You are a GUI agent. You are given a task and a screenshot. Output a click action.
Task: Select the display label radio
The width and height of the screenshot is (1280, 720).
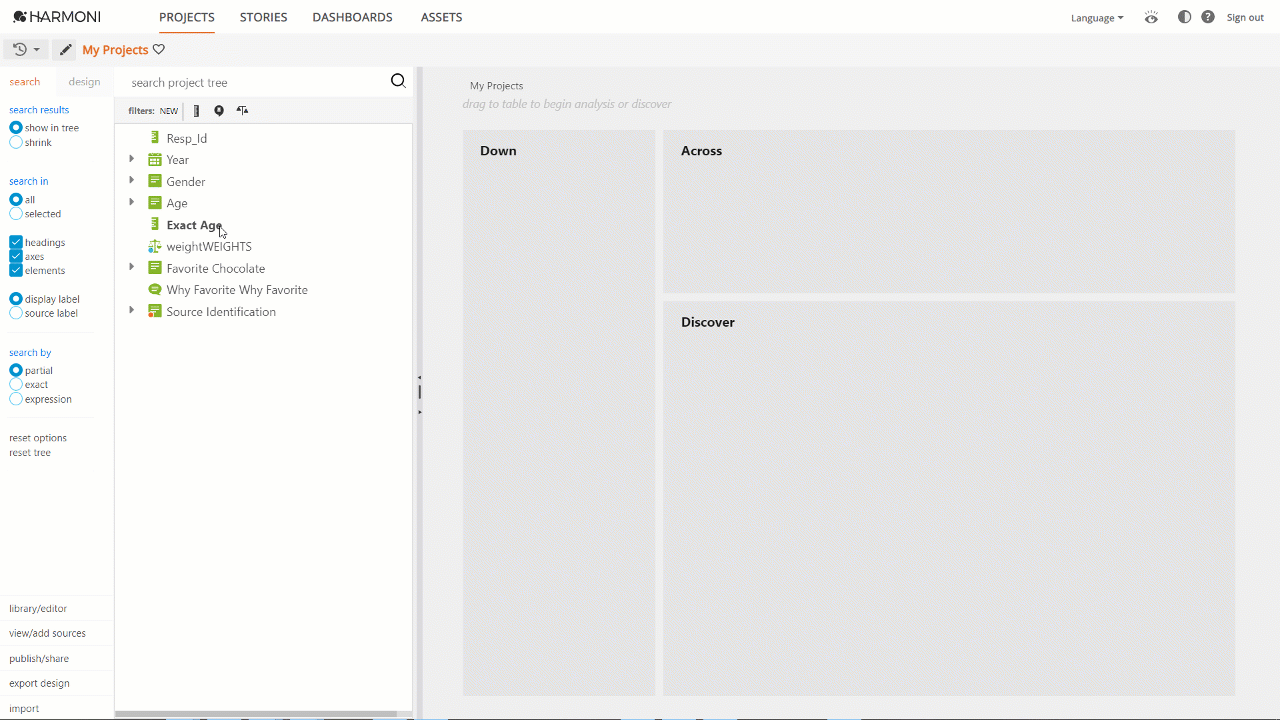(x=16, y=299)
